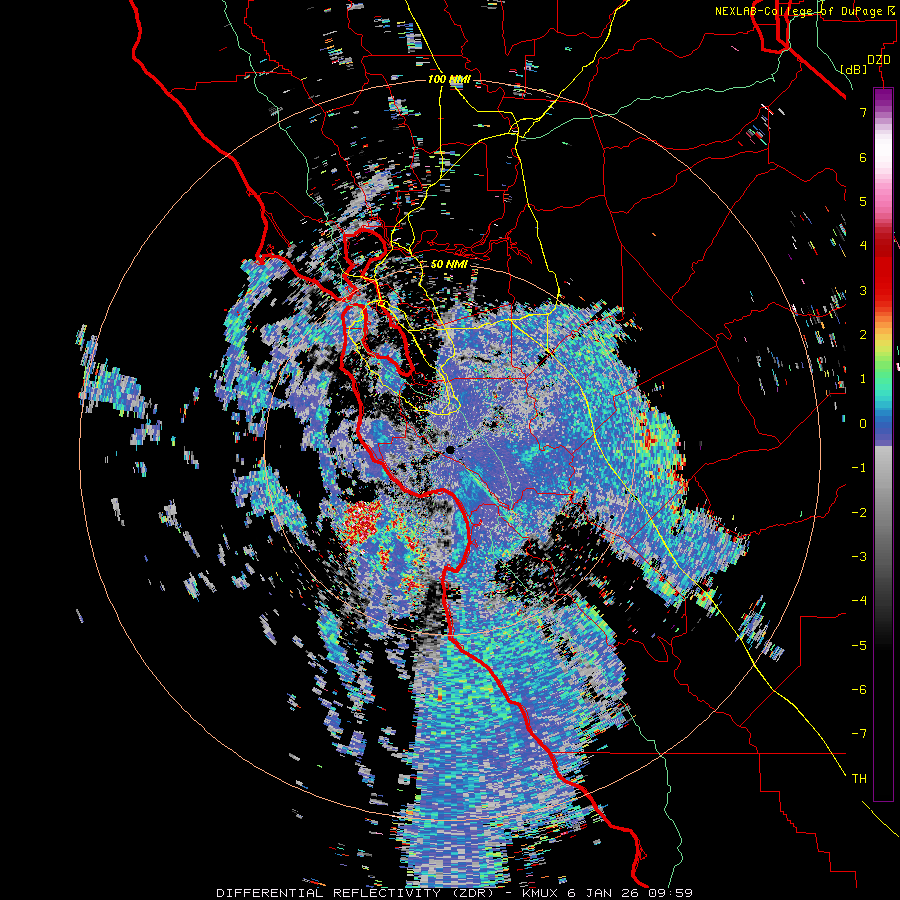Click the 6 JAN 26 date in the caption
This screenshot has height=900, width=900.
coord(604,893)
